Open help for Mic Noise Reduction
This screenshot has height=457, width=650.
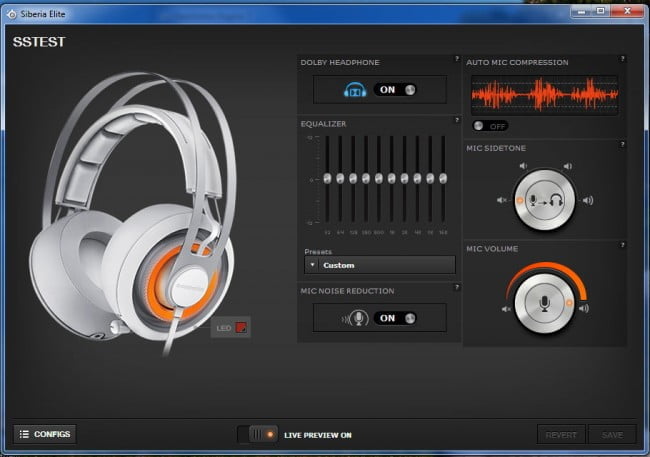(x=457, y=287)
